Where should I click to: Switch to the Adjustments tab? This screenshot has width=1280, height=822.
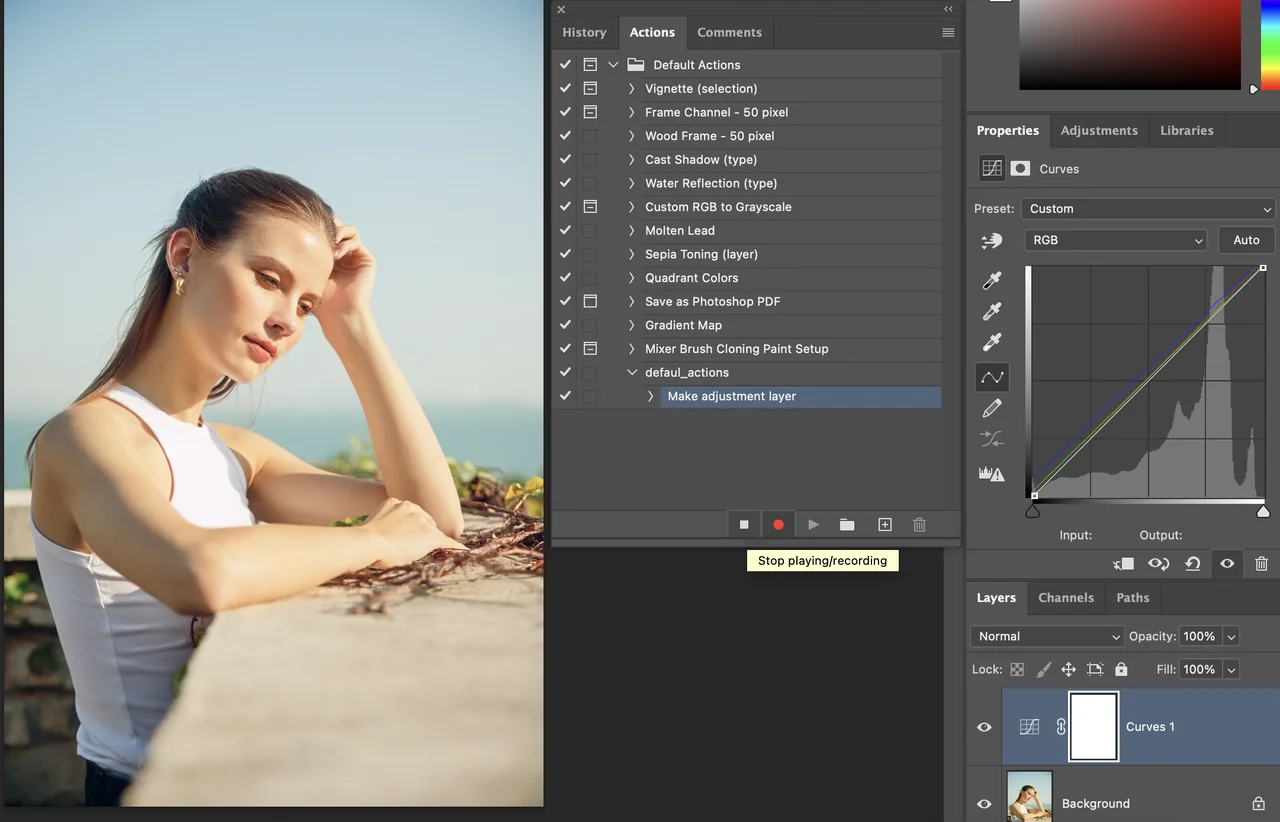coord(1099,130)
